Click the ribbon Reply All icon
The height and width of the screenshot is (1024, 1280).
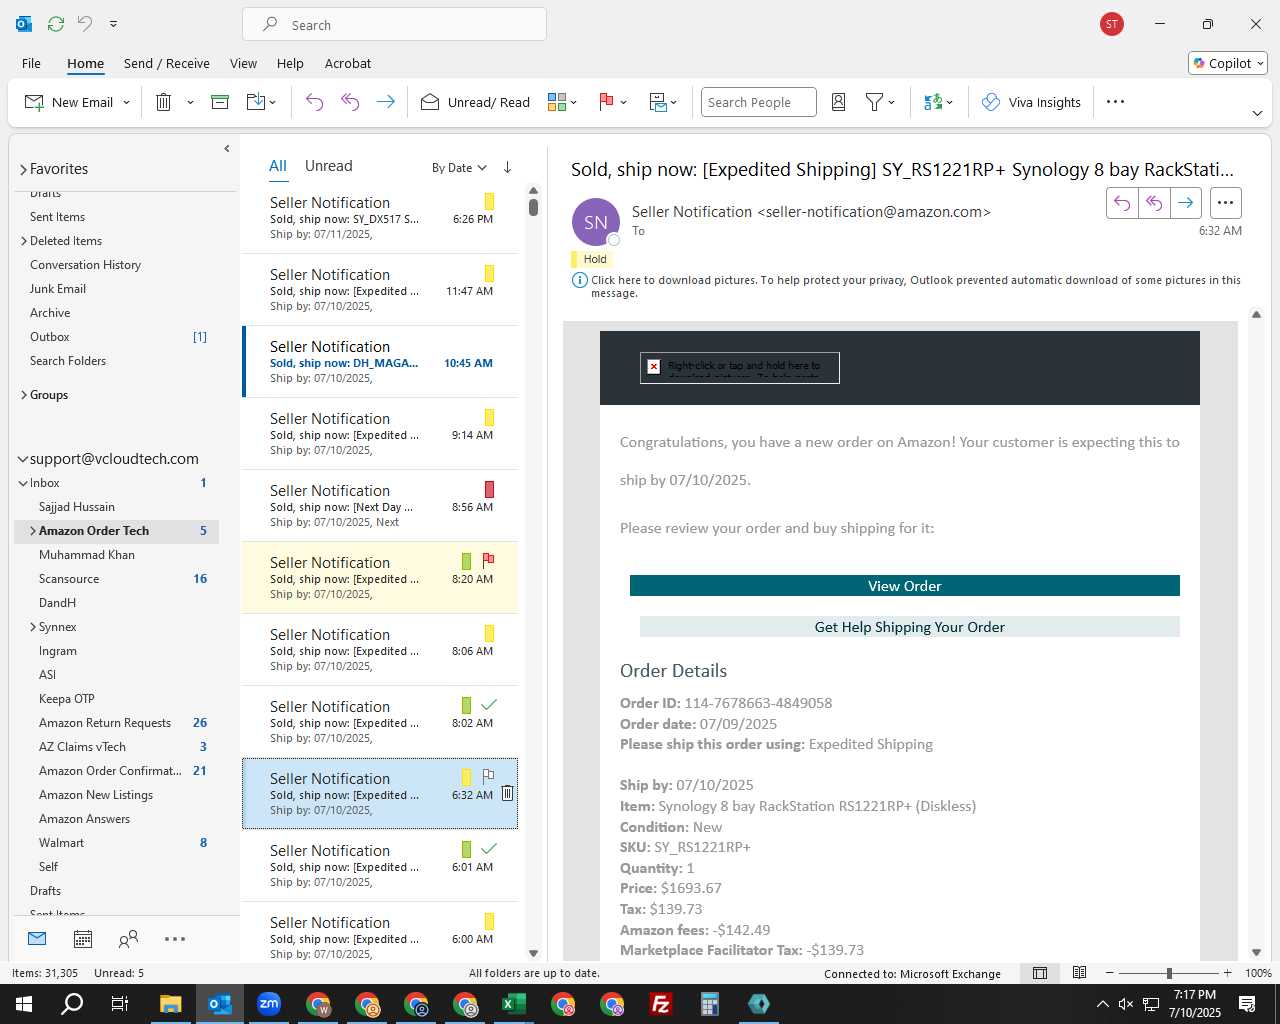350,102
